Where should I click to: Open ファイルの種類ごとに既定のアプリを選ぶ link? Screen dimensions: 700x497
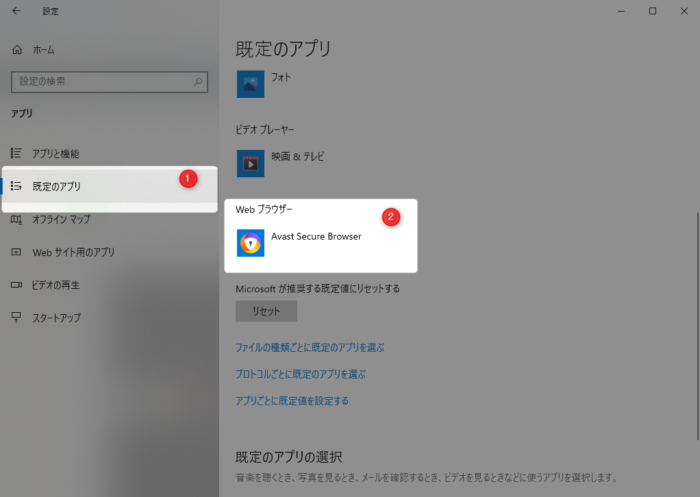(x=309, y=347)
